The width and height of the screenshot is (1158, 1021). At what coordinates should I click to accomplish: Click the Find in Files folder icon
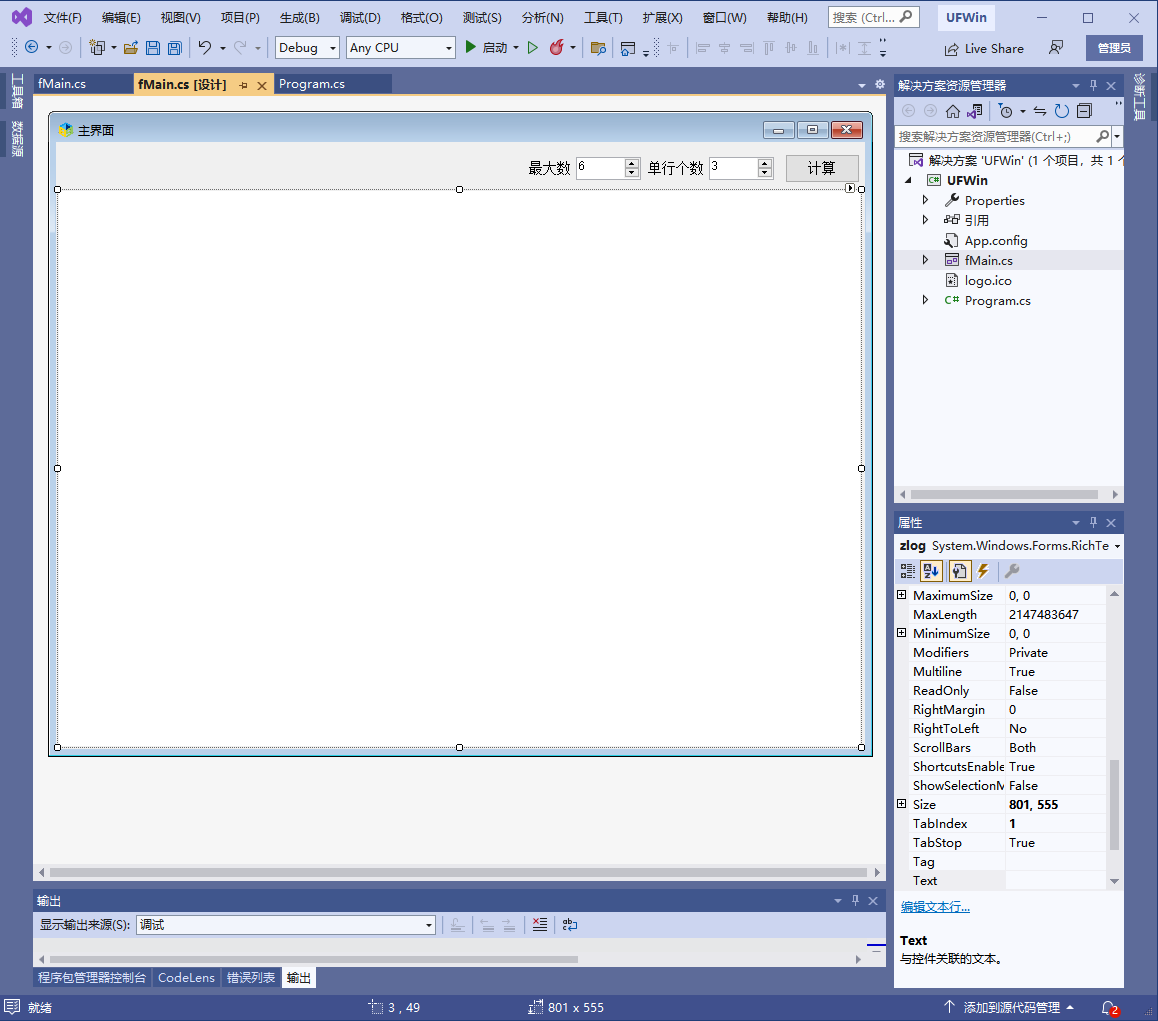[x=598, y=48]
